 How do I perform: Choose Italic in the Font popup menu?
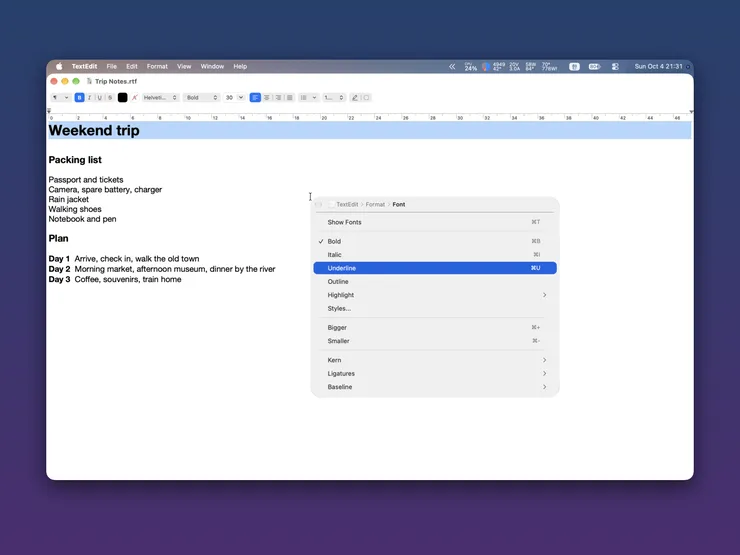coord(435,254)
